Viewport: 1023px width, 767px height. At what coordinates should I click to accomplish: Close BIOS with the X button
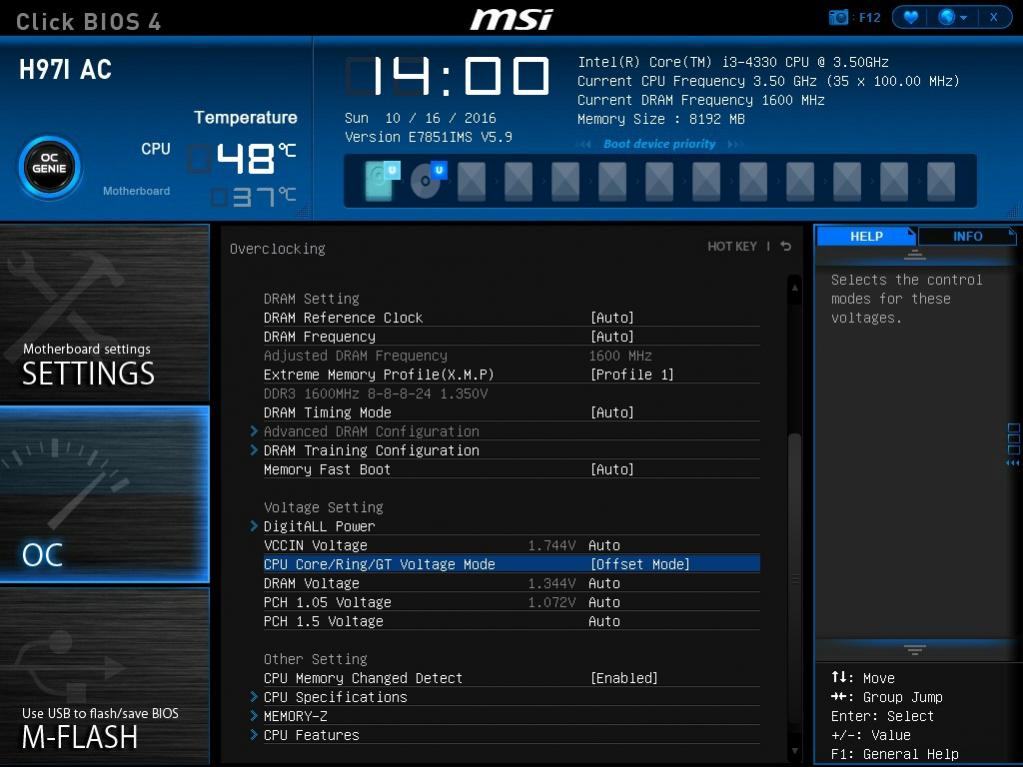(994, 18)
